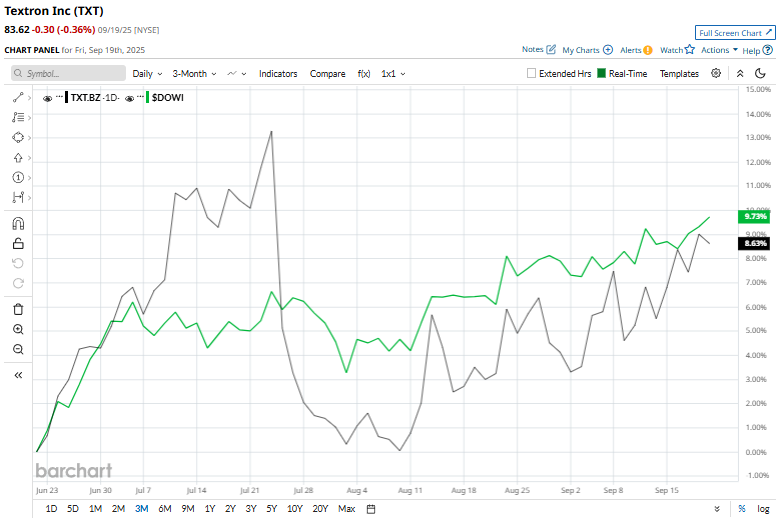Viewport: 777px width, 525px height.
Task: Open the Daily frequency dropdown
Action: [x=147, y=73]
